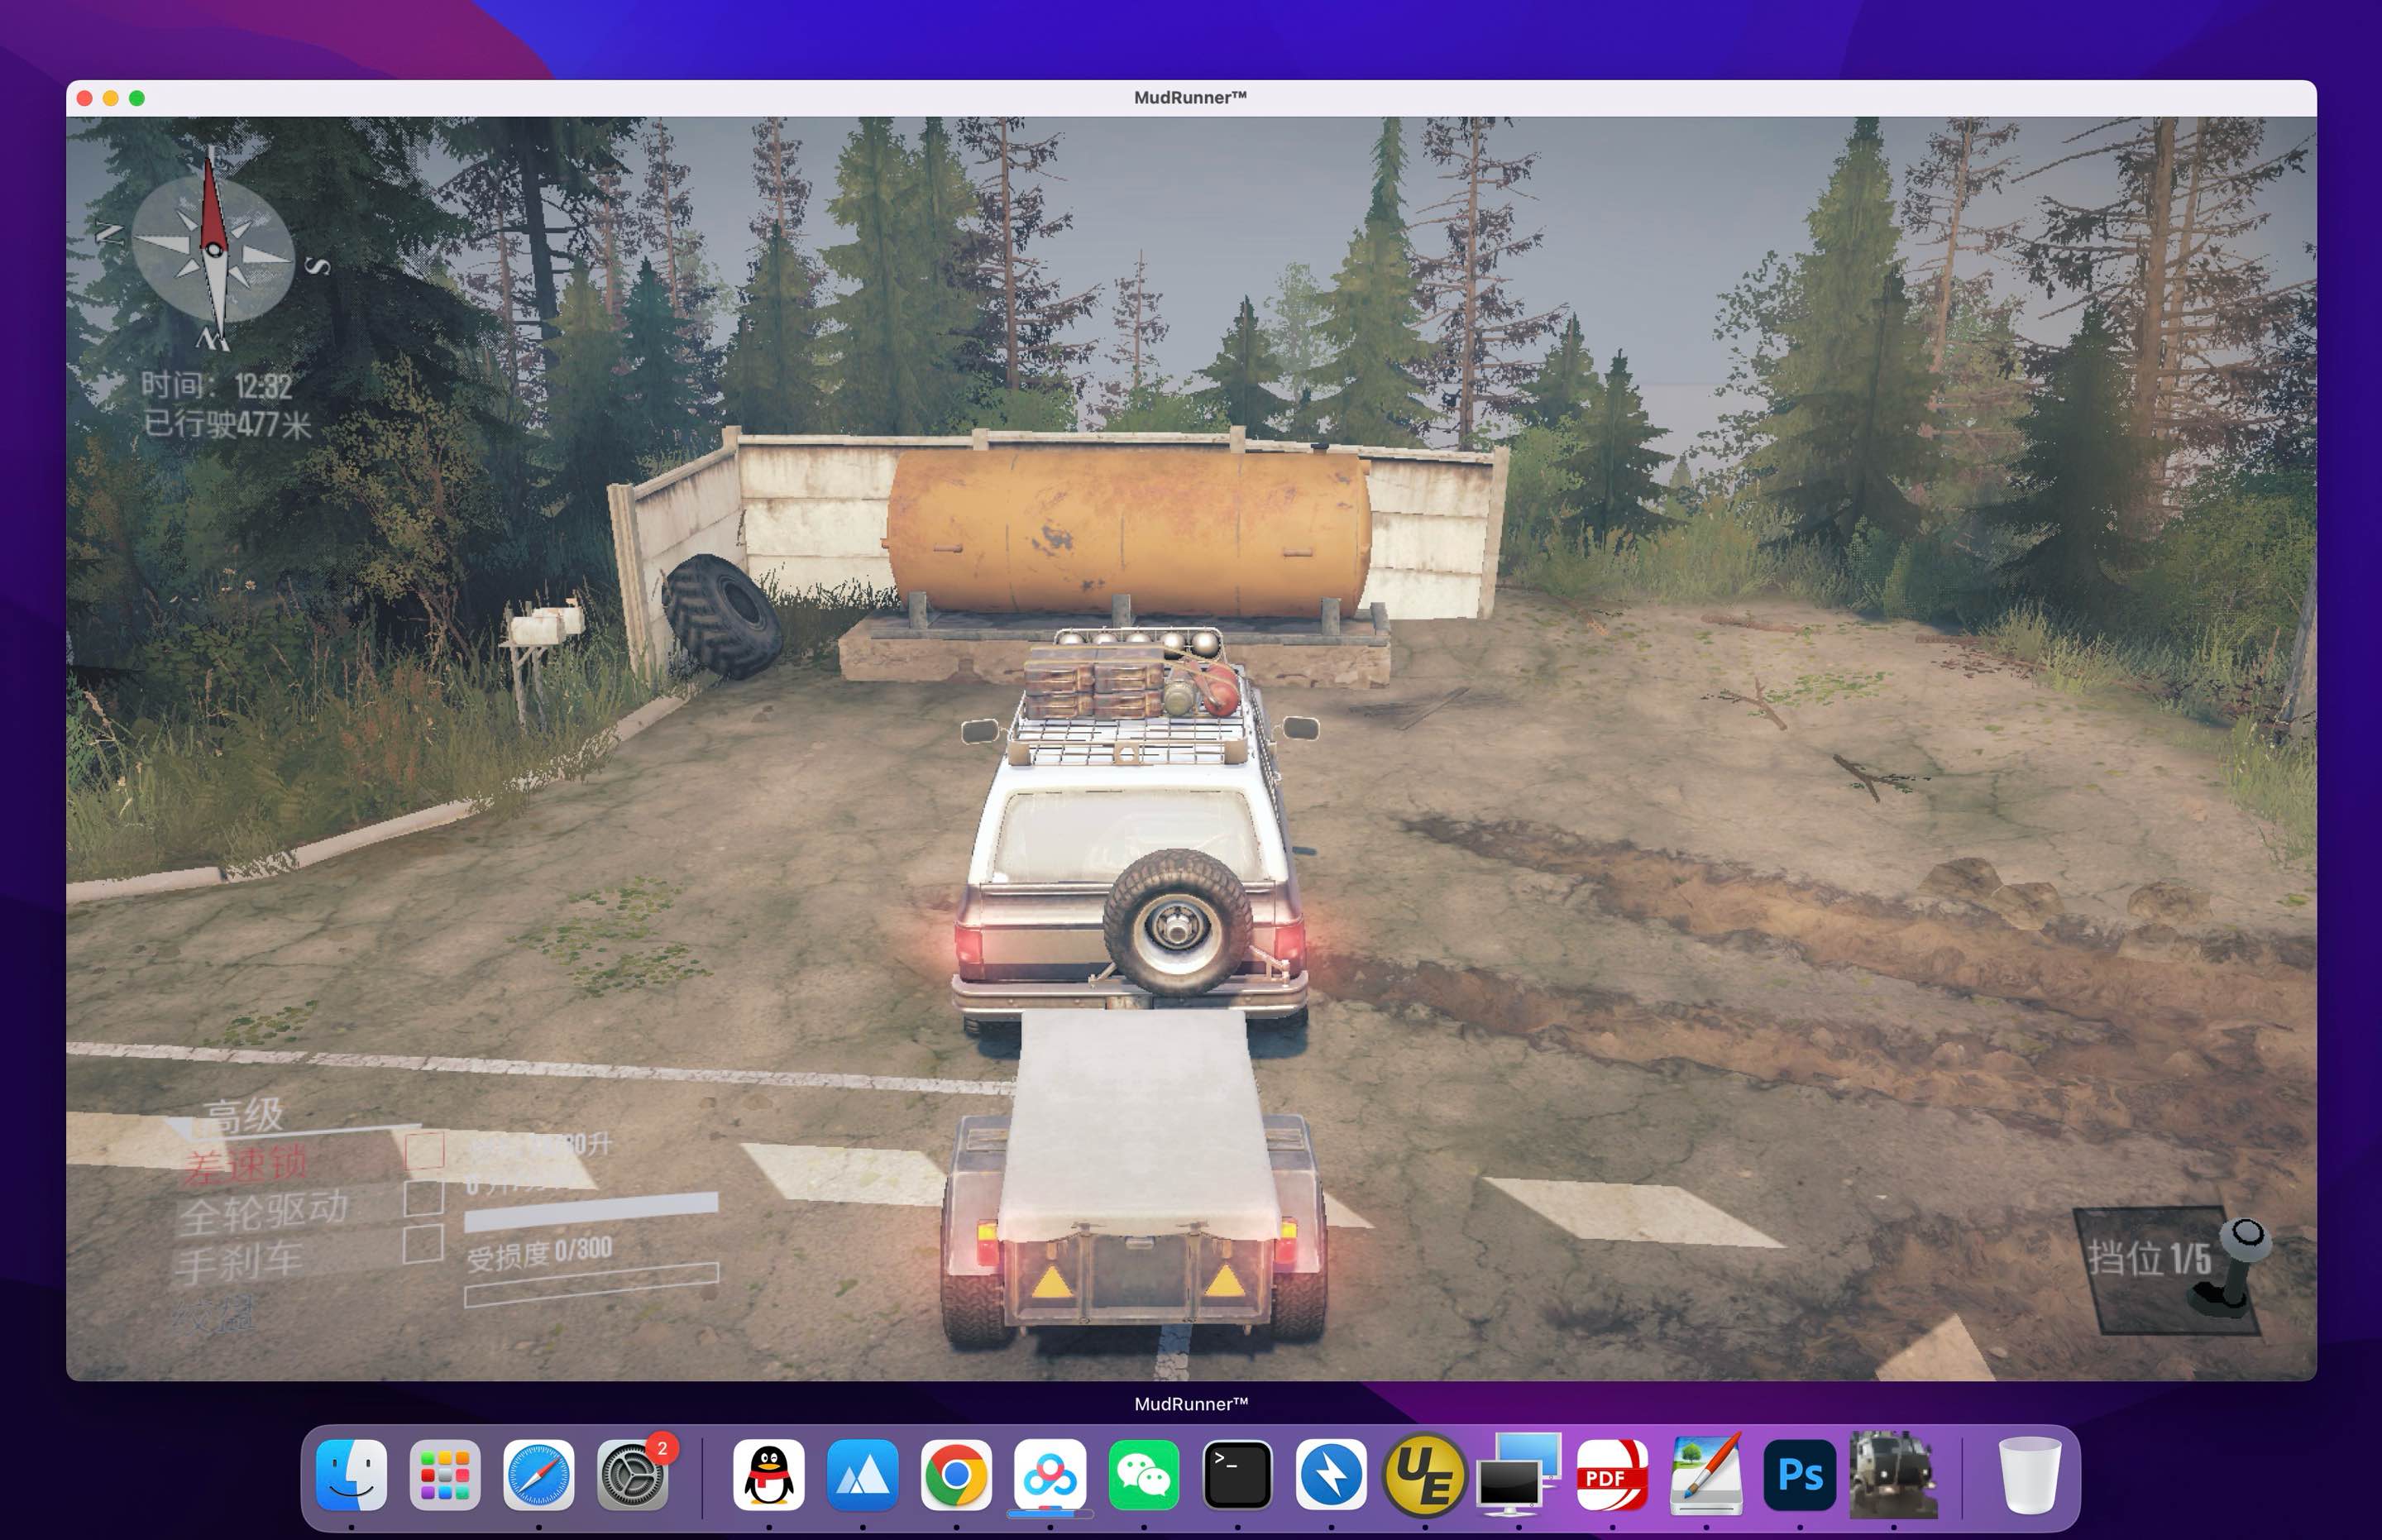Viewport: 2382px width, 1540px height.
Task: Toggle the 手刹车 checkbox
Action: (x=424, y=1244)
